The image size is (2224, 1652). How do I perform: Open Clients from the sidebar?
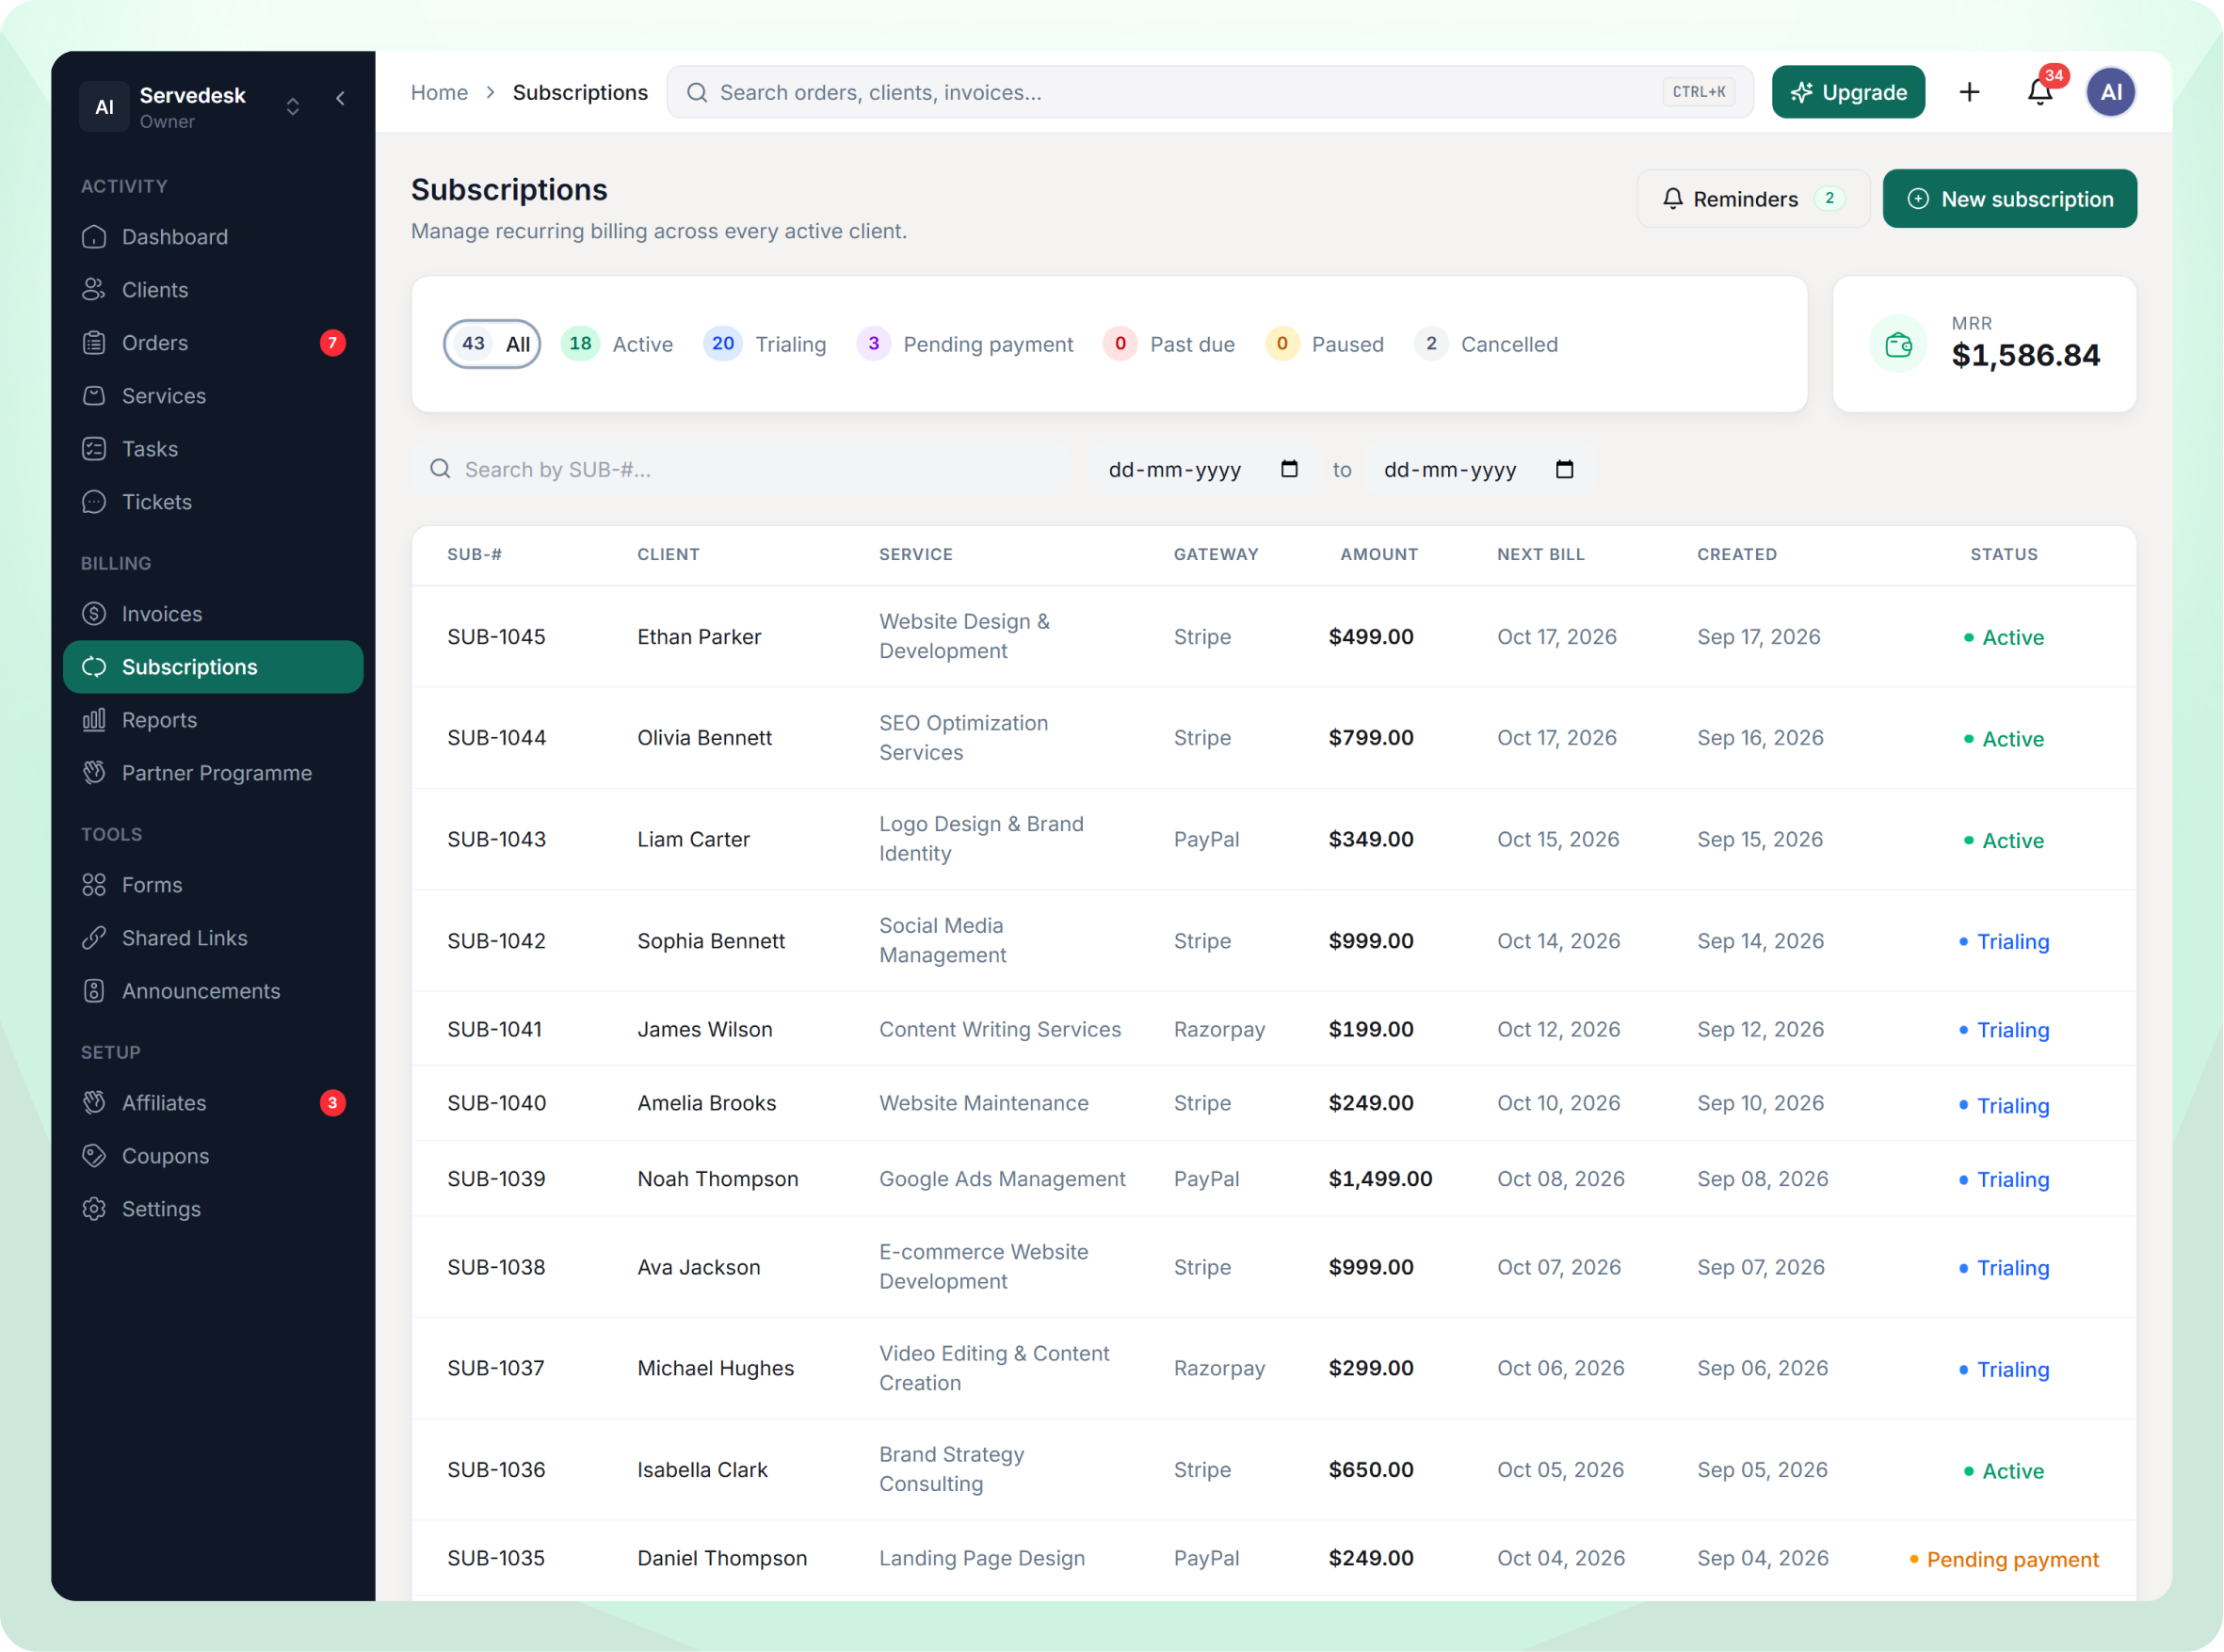213,290
